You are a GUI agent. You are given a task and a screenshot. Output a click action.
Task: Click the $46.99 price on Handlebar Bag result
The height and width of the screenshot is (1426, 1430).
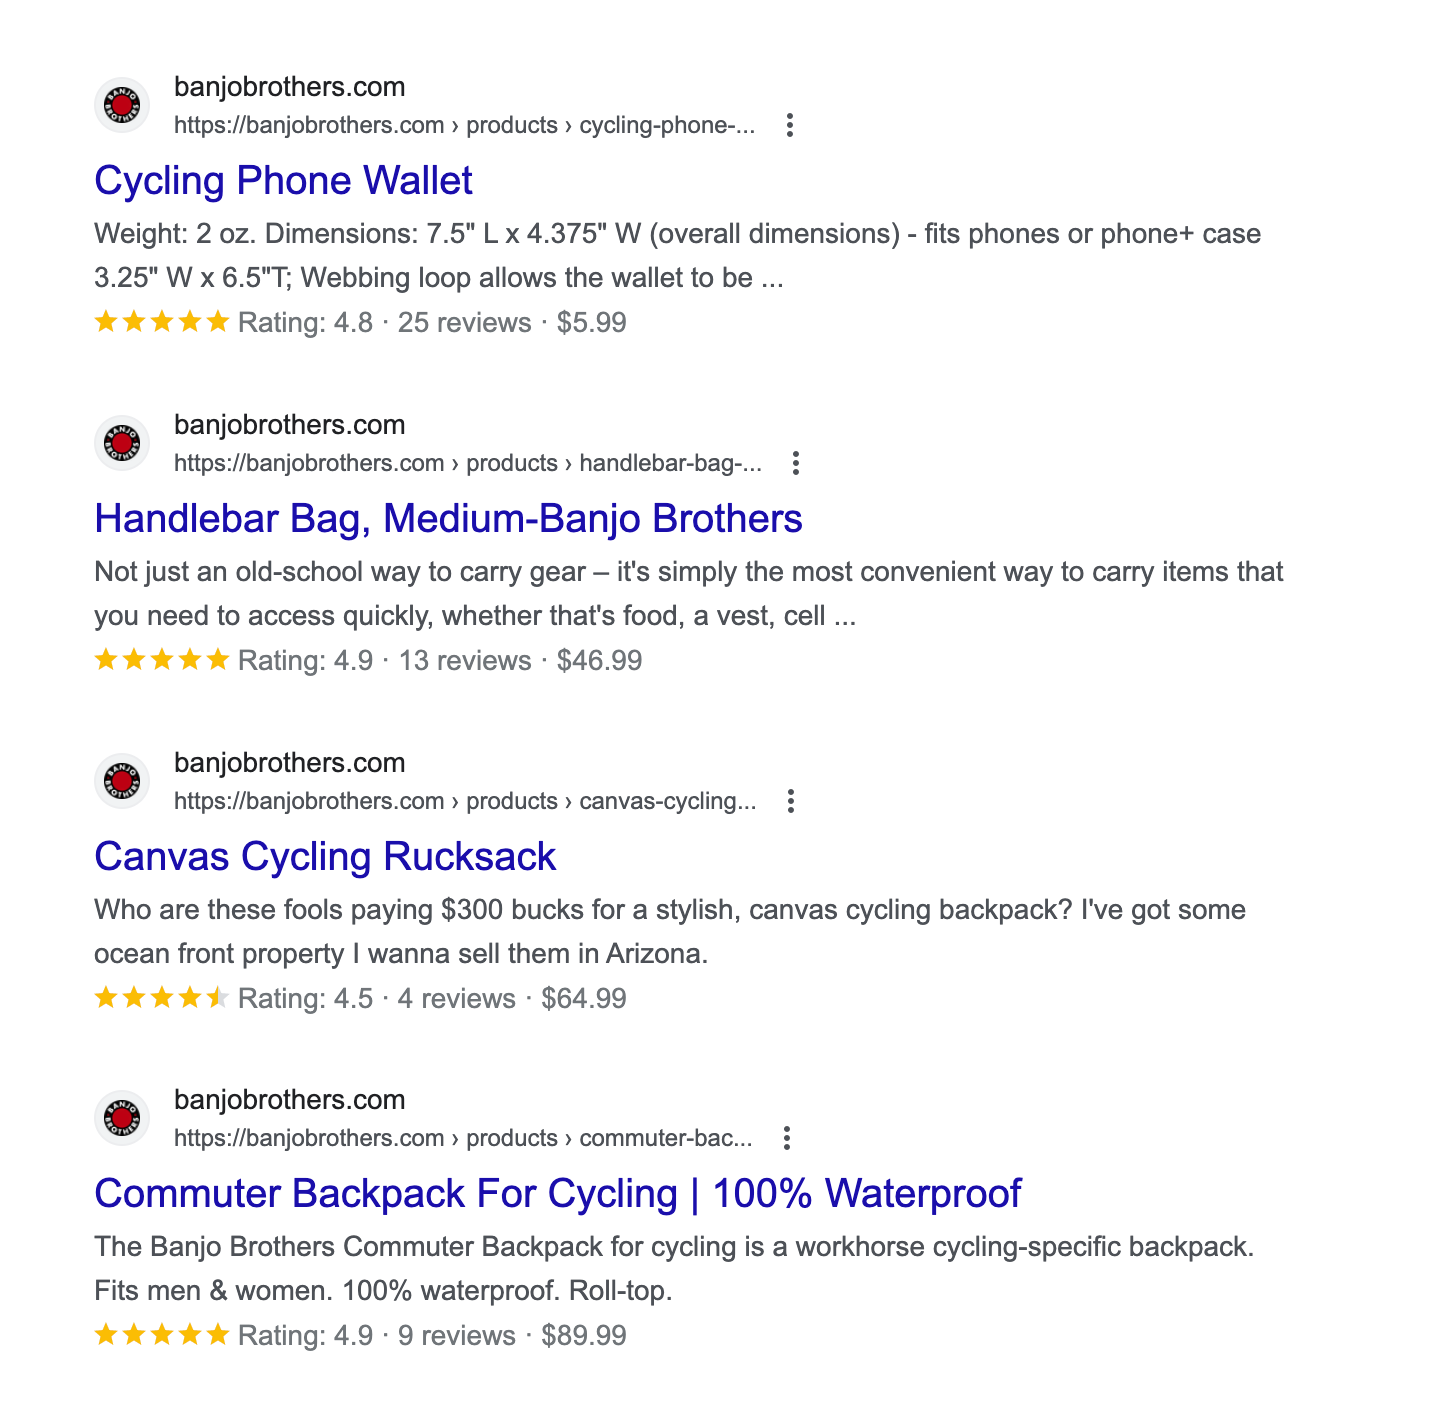(x=599, y=661)
